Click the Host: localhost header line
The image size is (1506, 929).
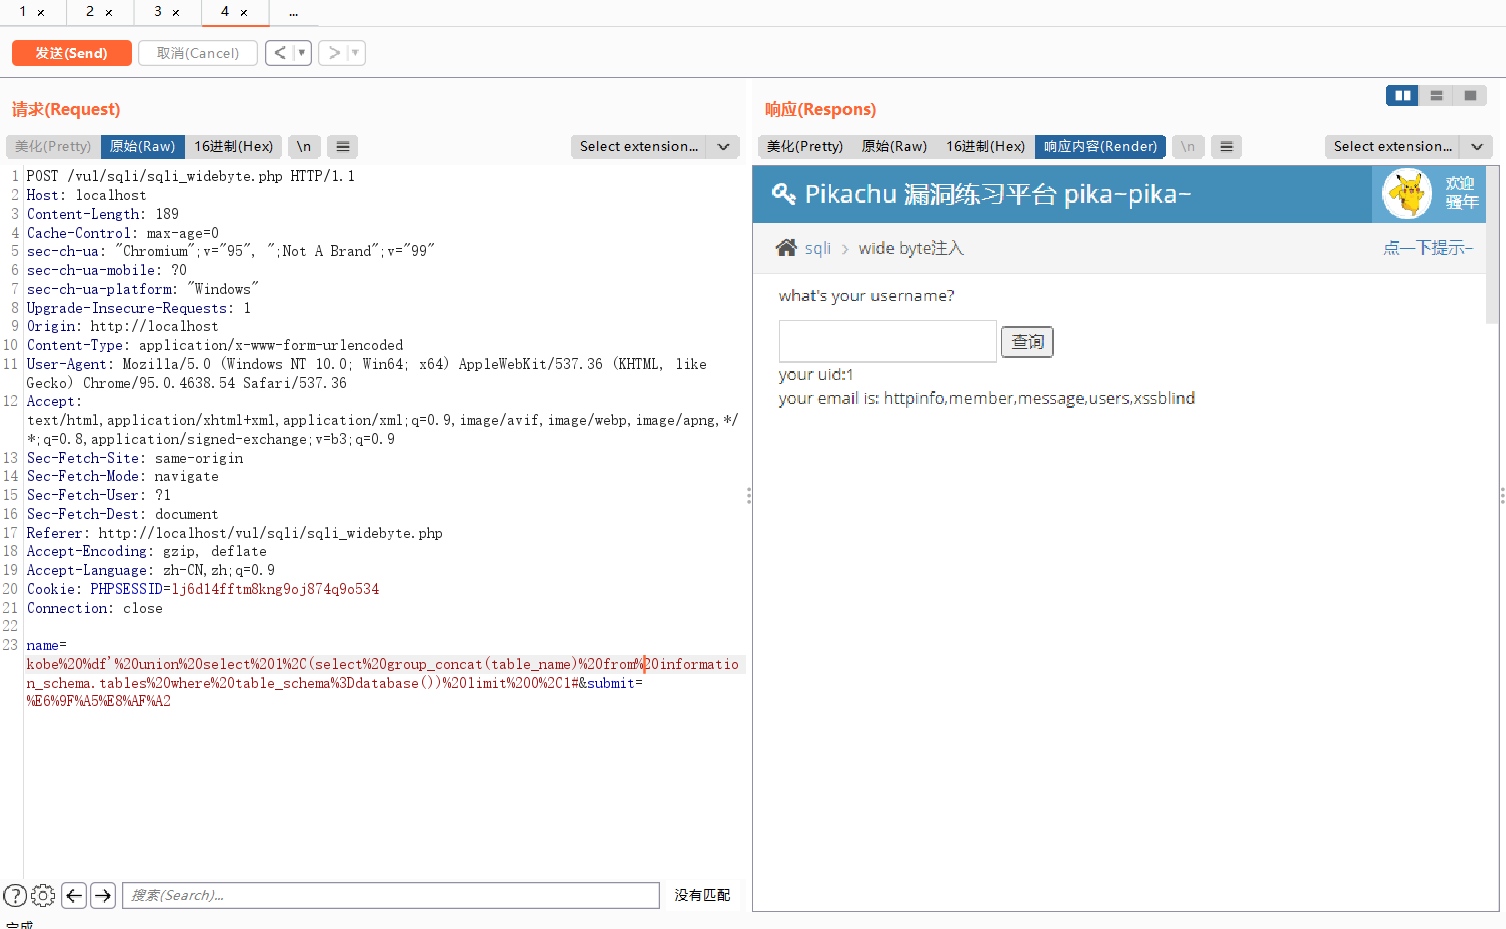pyautogui.click(x=86, y=195)
